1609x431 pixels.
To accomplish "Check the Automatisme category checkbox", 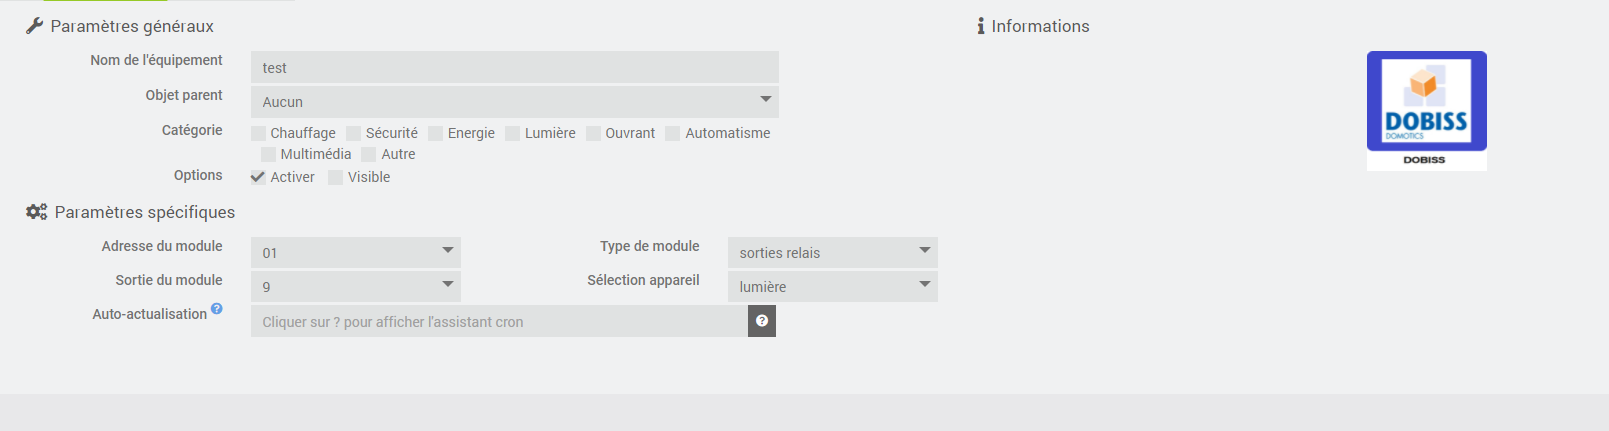I will click(673, 134).
